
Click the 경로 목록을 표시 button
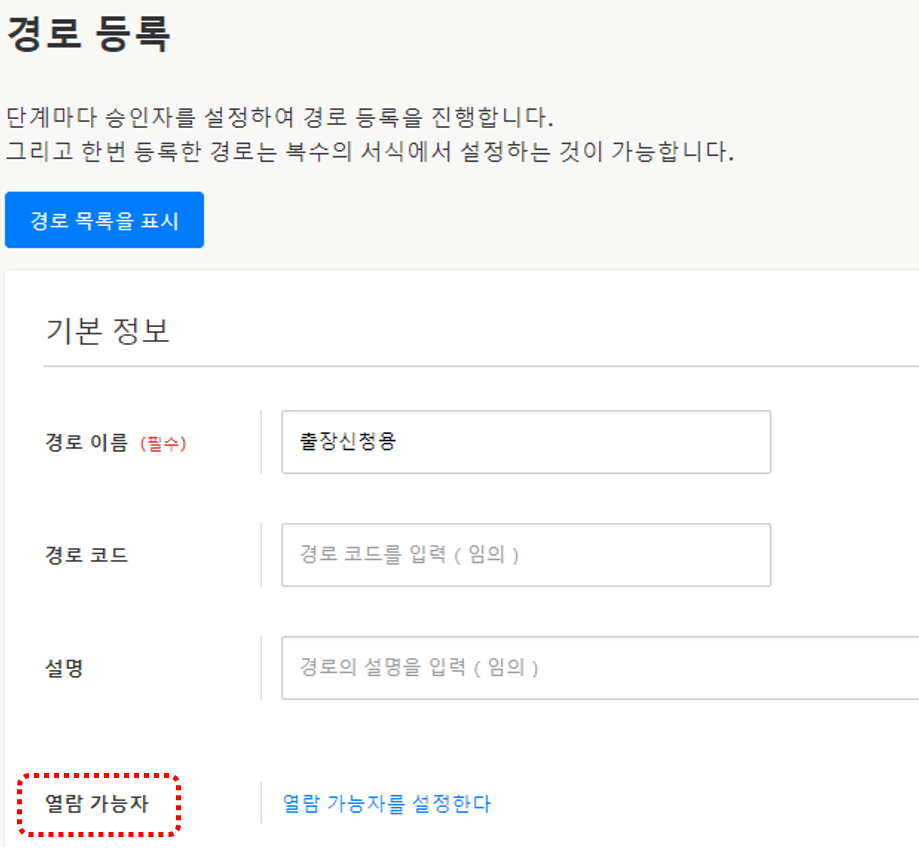[104, 220]
